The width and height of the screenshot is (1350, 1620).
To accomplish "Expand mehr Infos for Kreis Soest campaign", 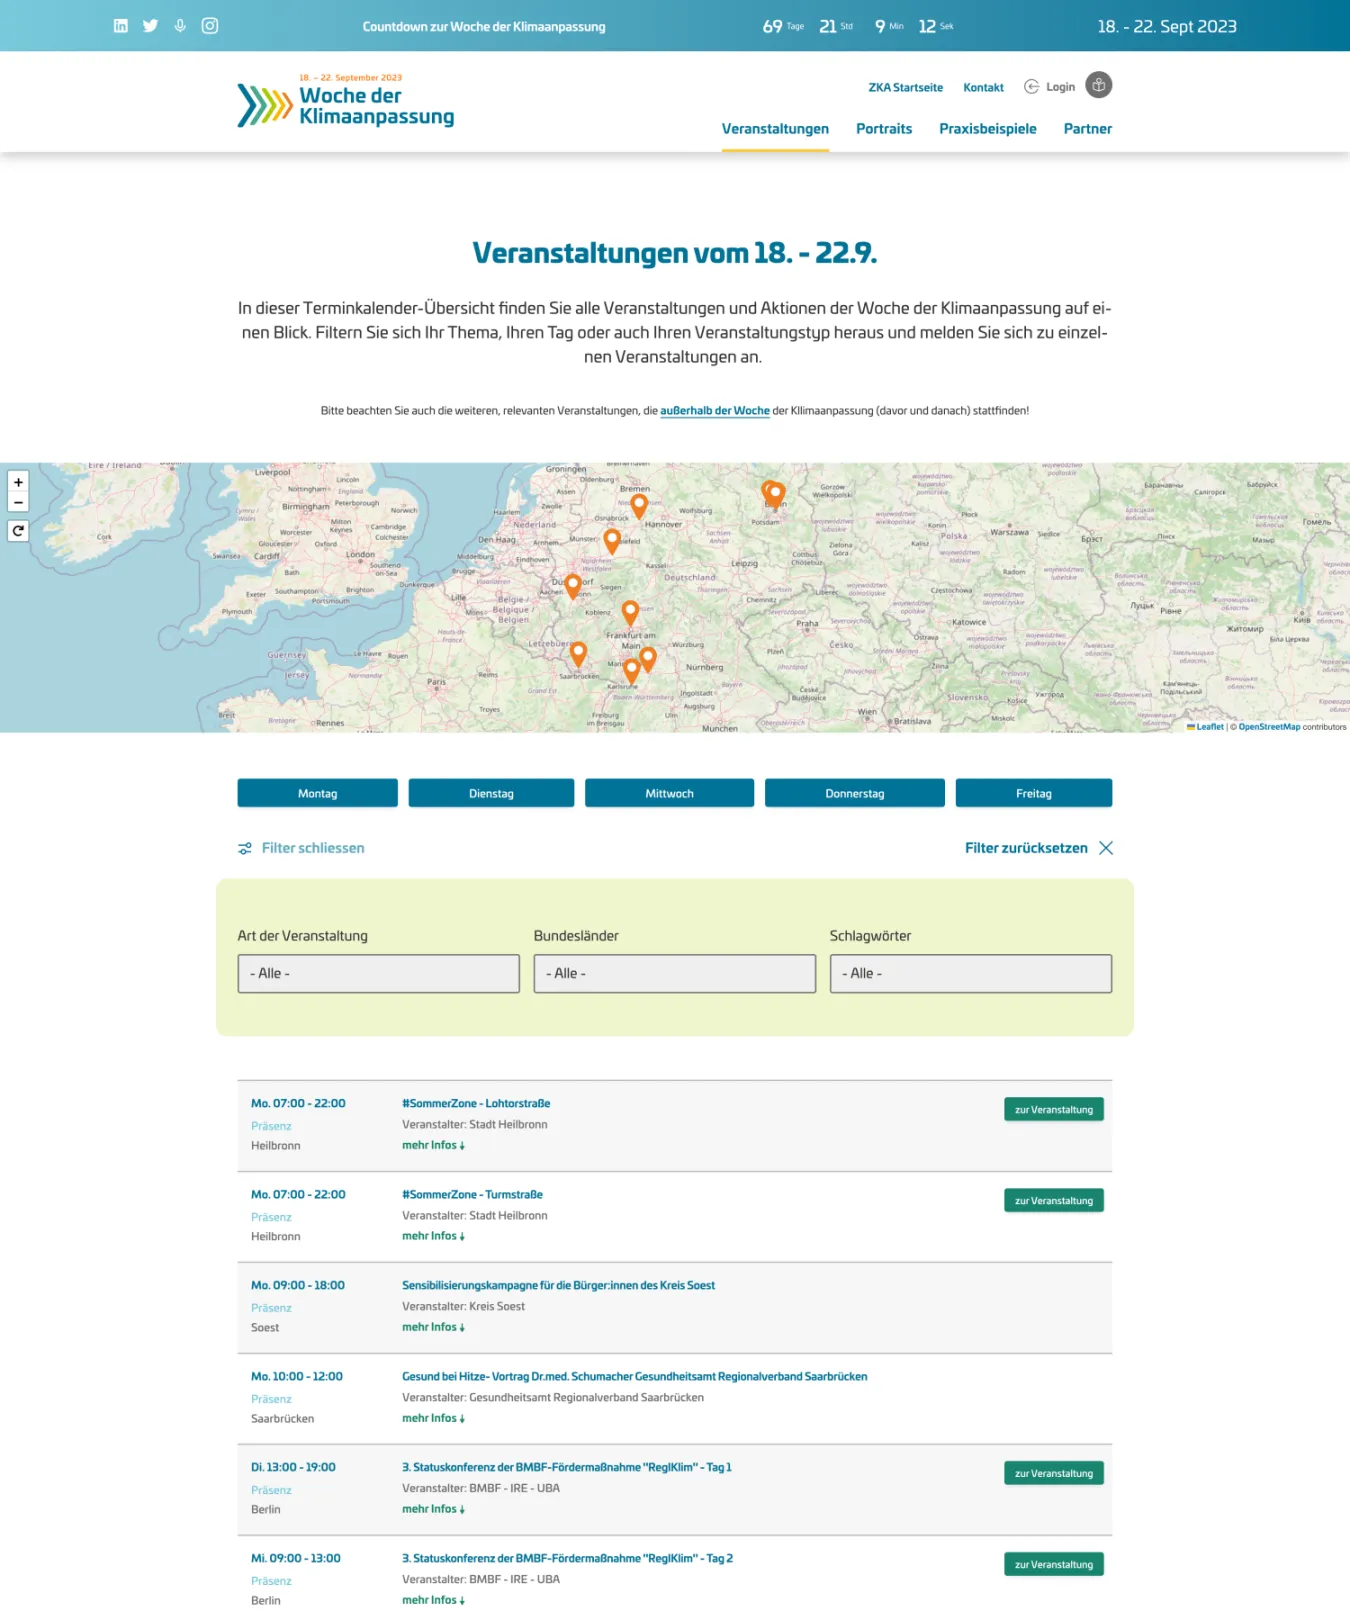I will coord(433,1328).
